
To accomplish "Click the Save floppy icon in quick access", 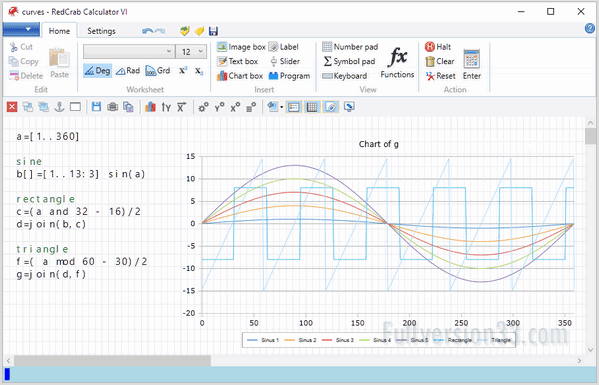I will coord(213,31).
